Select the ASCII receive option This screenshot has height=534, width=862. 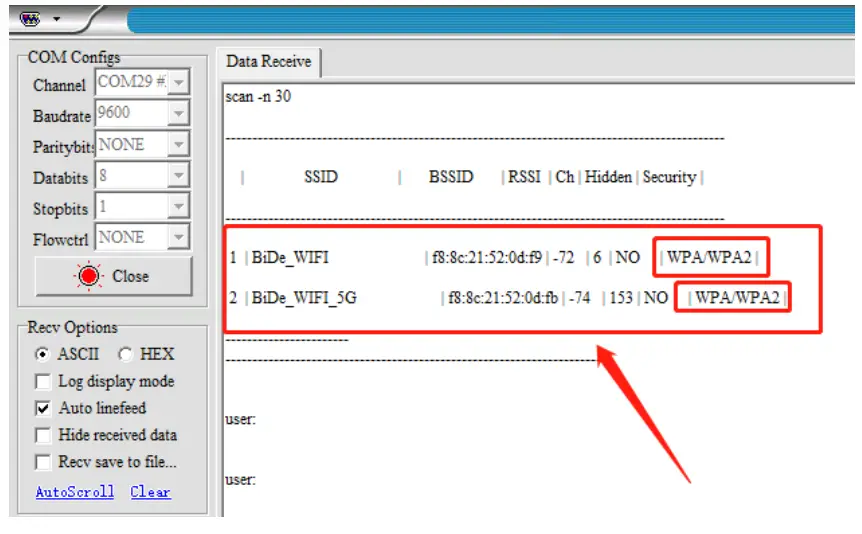[x=42, y=354]
